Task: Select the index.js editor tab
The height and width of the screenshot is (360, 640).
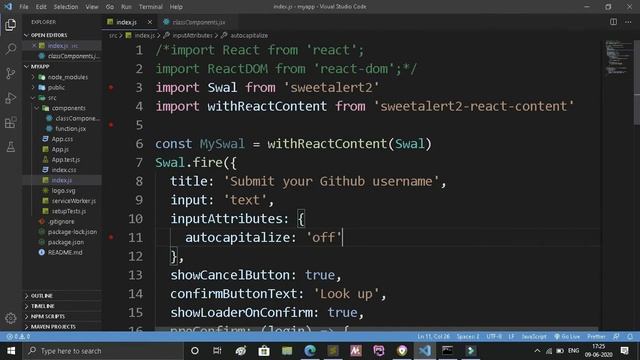Action: coord(126,22)
